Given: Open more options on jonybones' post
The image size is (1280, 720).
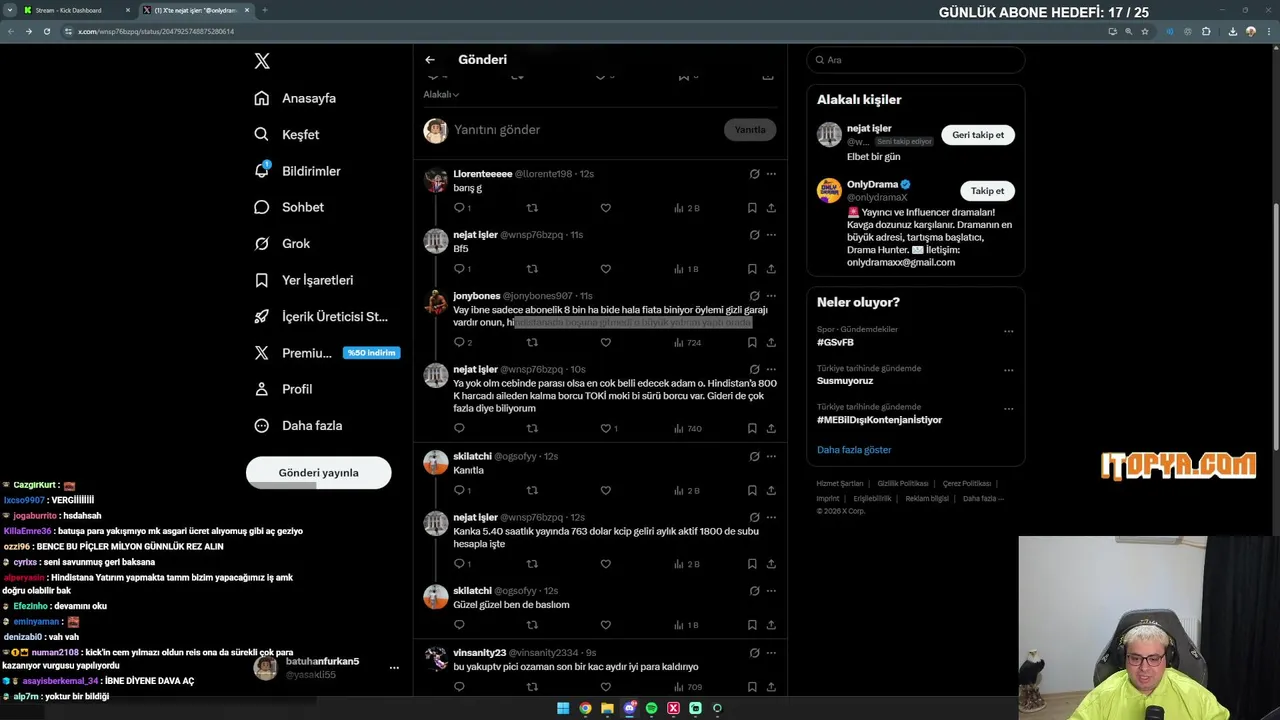Looking at the screenshot, I should [771, 296].
